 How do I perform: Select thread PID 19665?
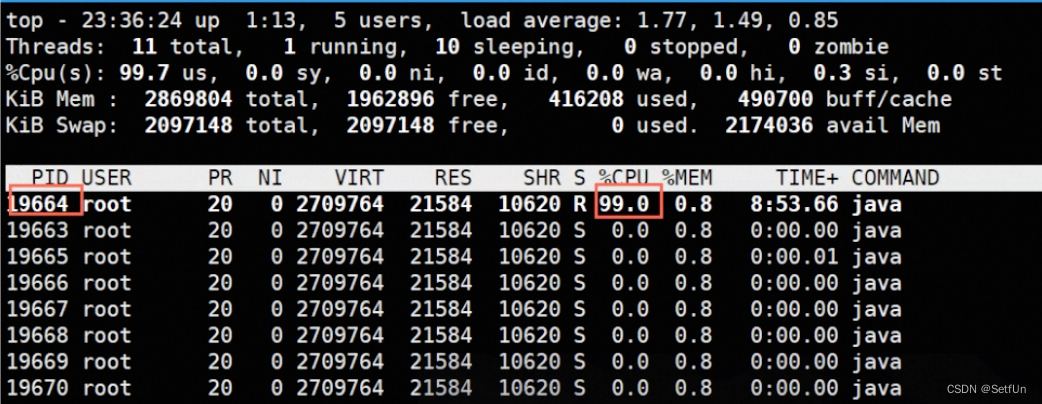pyautogui.click(x=38, y=256)
